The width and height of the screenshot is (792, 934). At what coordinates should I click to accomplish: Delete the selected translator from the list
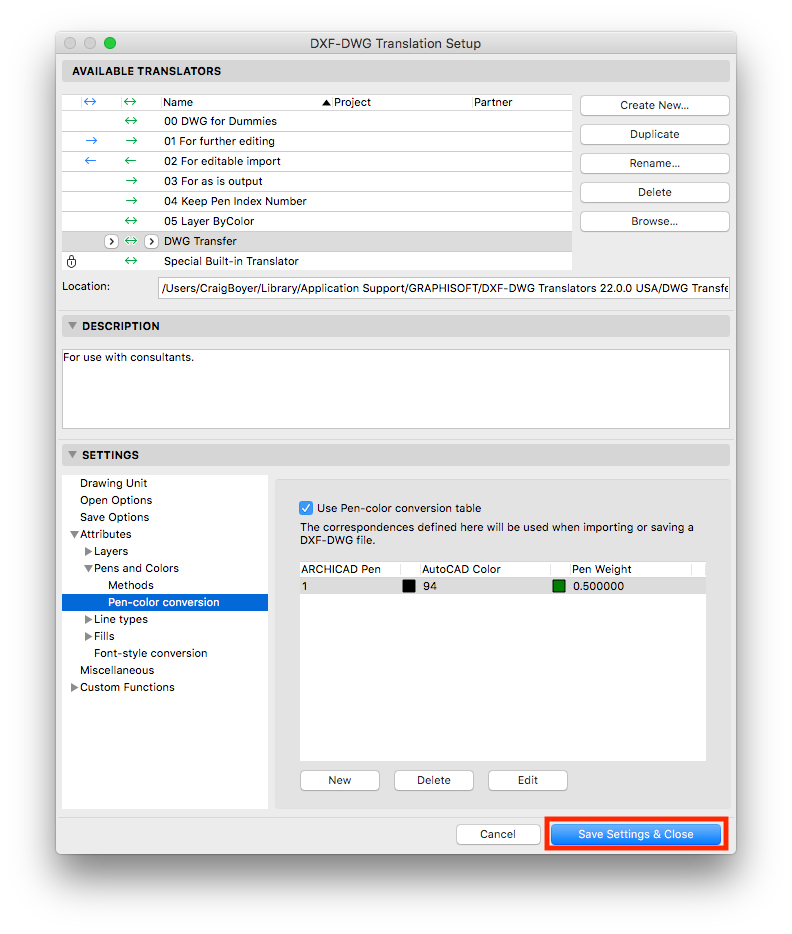click(654, 192)
